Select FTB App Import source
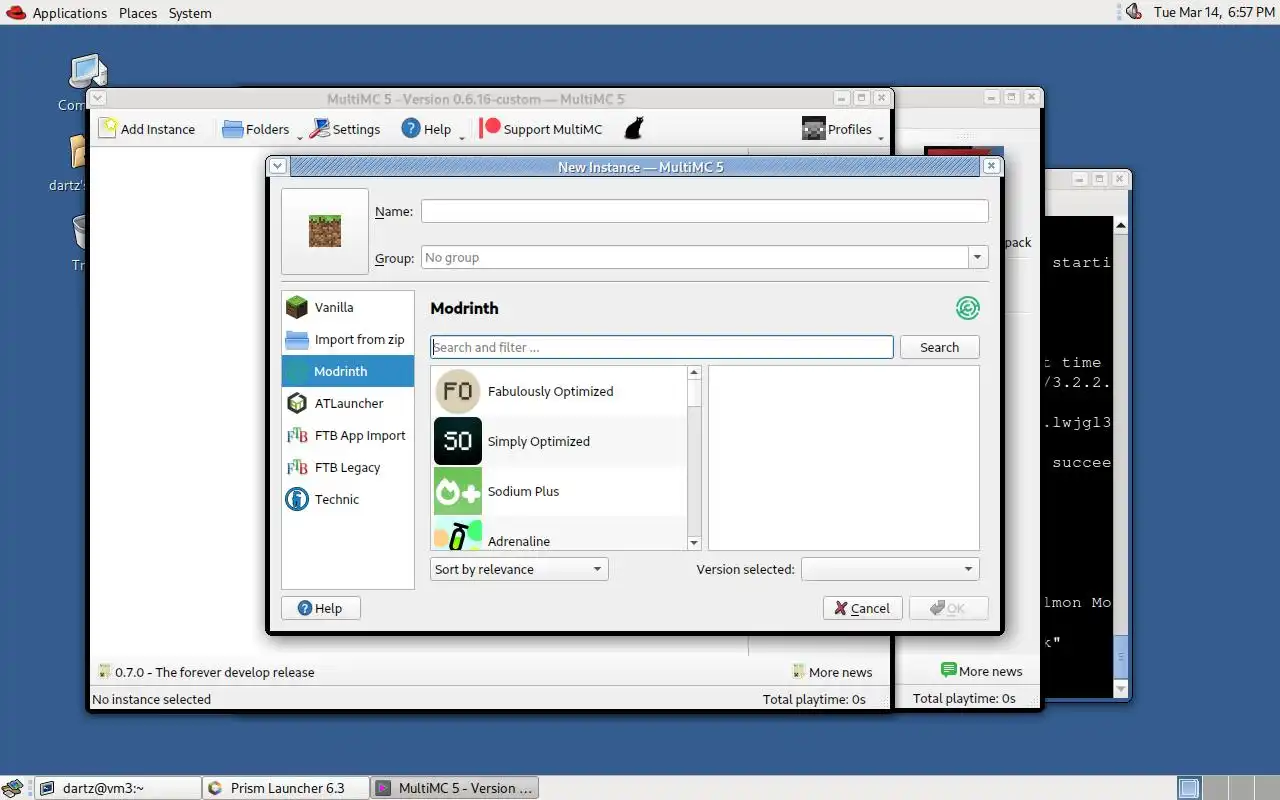 pos(348,435)
